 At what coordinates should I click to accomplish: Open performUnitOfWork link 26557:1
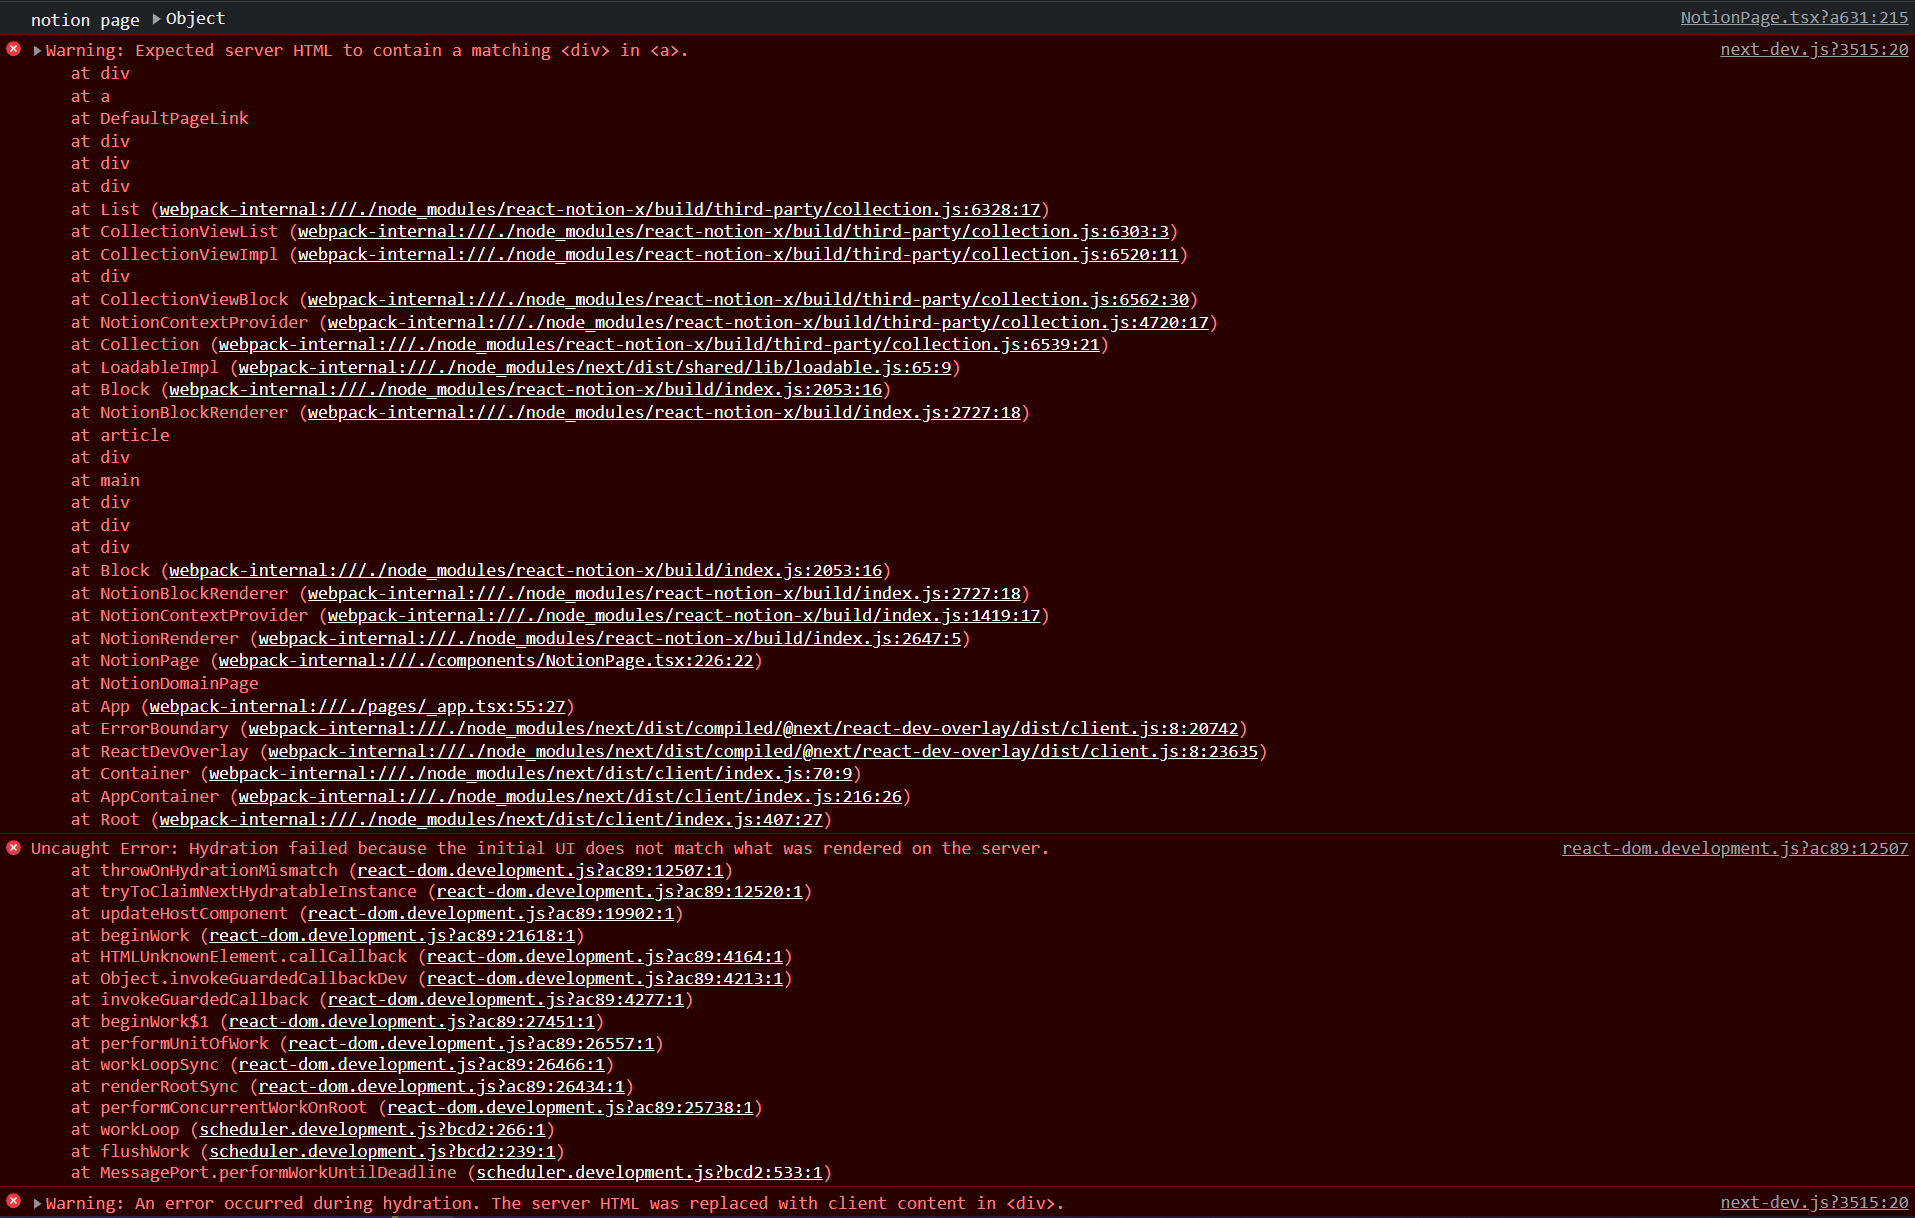(471, 1043)
